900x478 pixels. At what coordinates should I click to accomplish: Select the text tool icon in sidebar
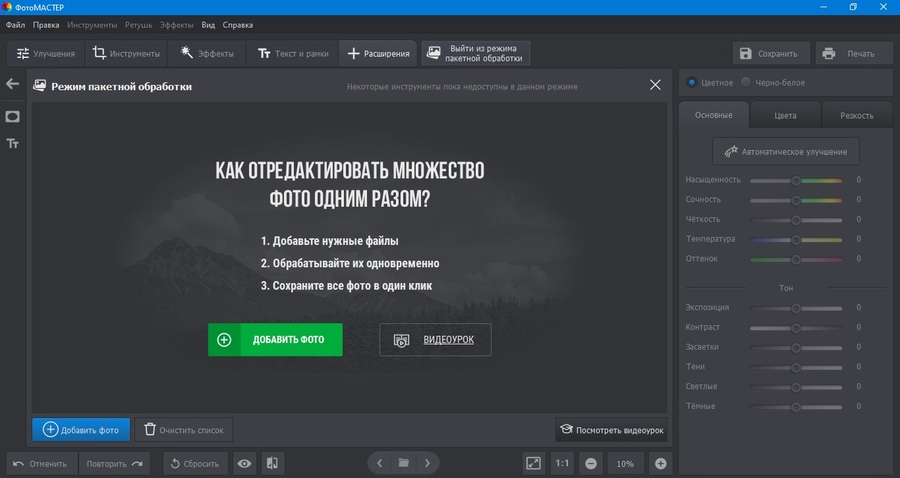tap(13, 143)
